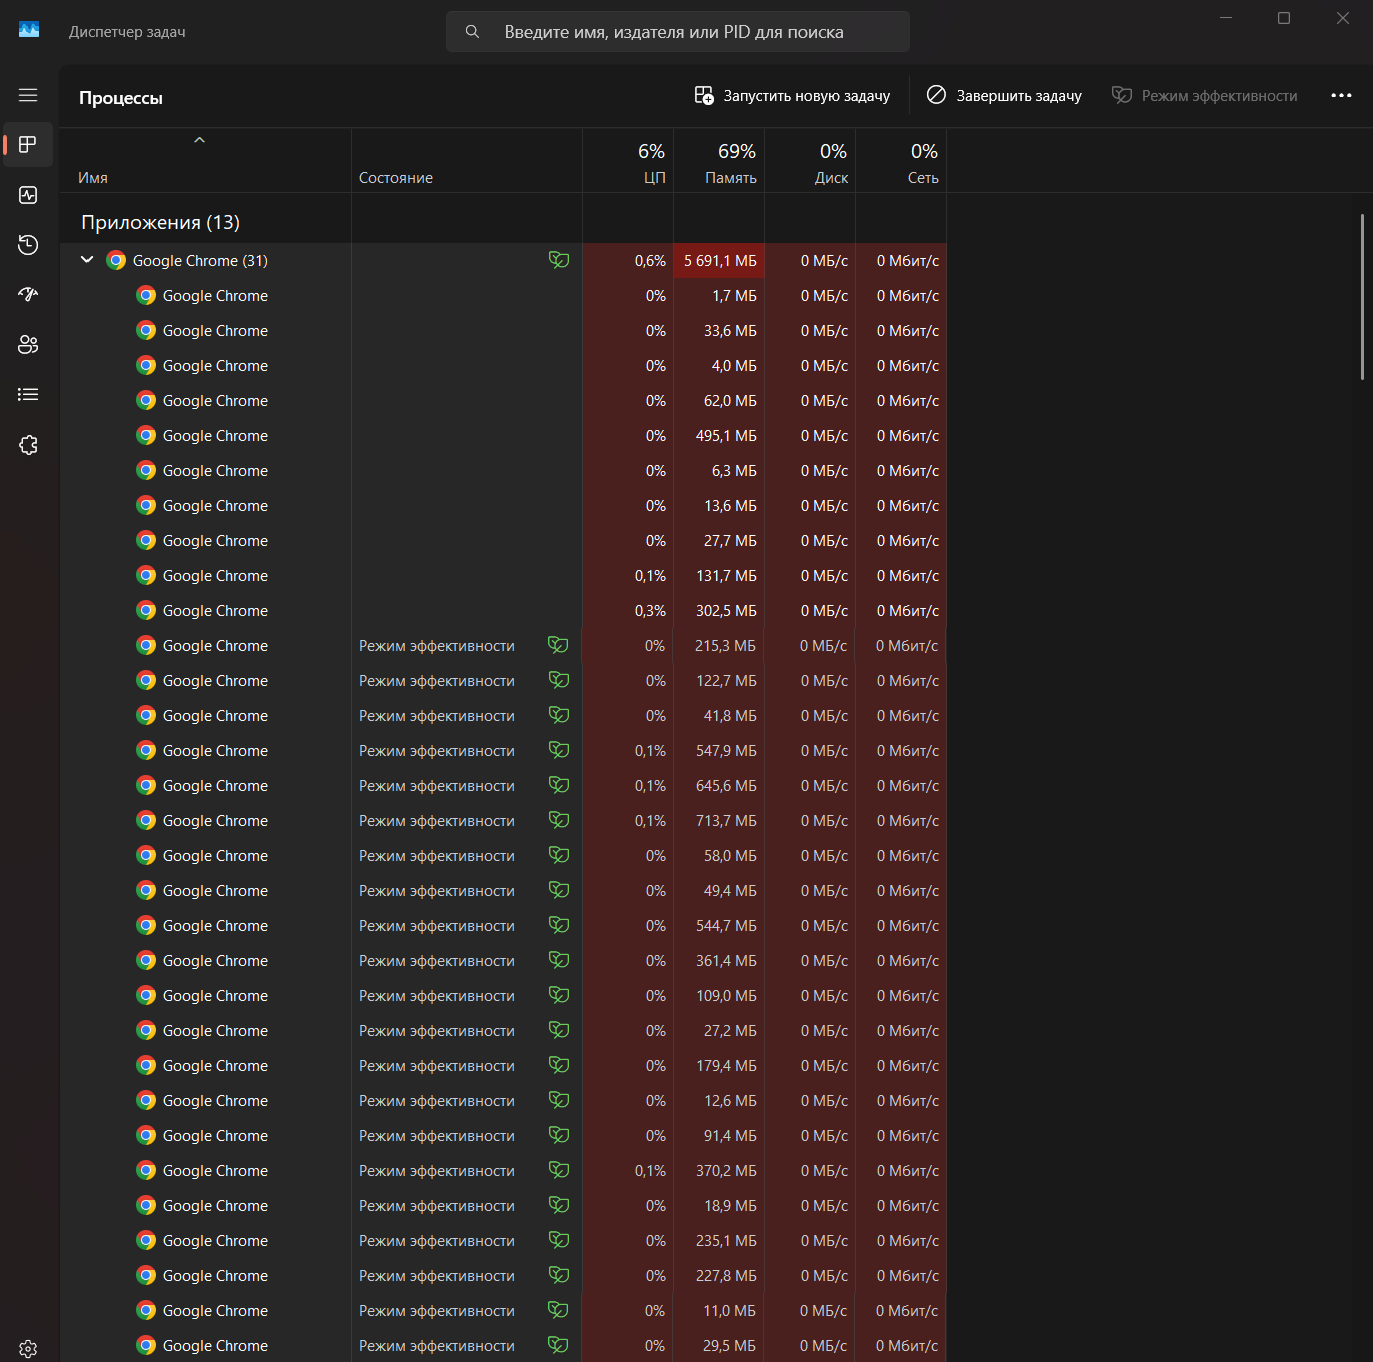This screenshot has height=1362, width=1373.
Task: Open the Users page sidebar icon
Action: click(x=28, y=345)
